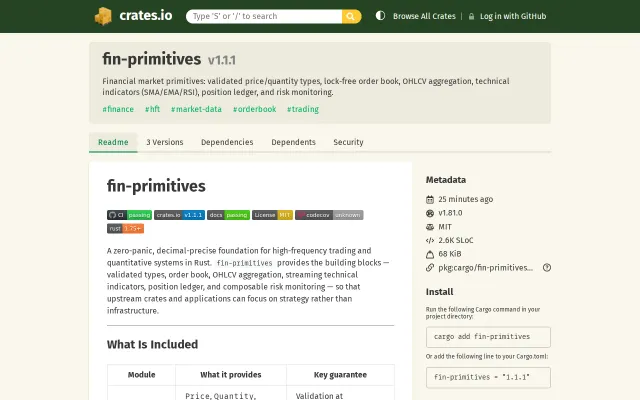Image resolution: width=640 pixels, height=400 pixels.
Task: Open Browse All Crates link
Action: 424,16
